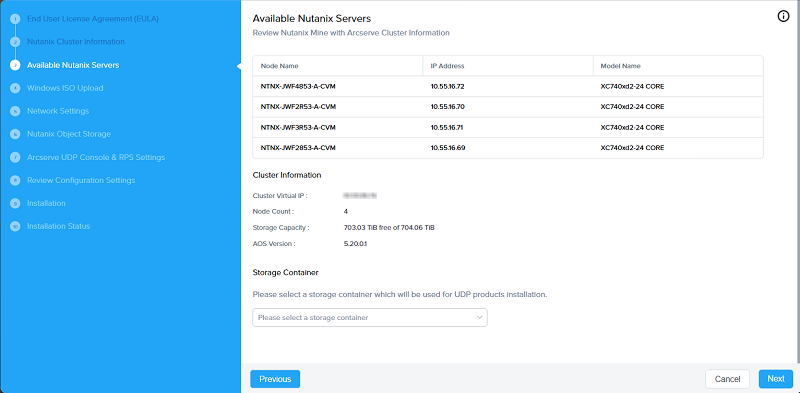The image size is (800, 393).
Task: Select row NTNX-JWF4853-A-CVM in table
Action: pyautogui.click(x=508, y=86)
